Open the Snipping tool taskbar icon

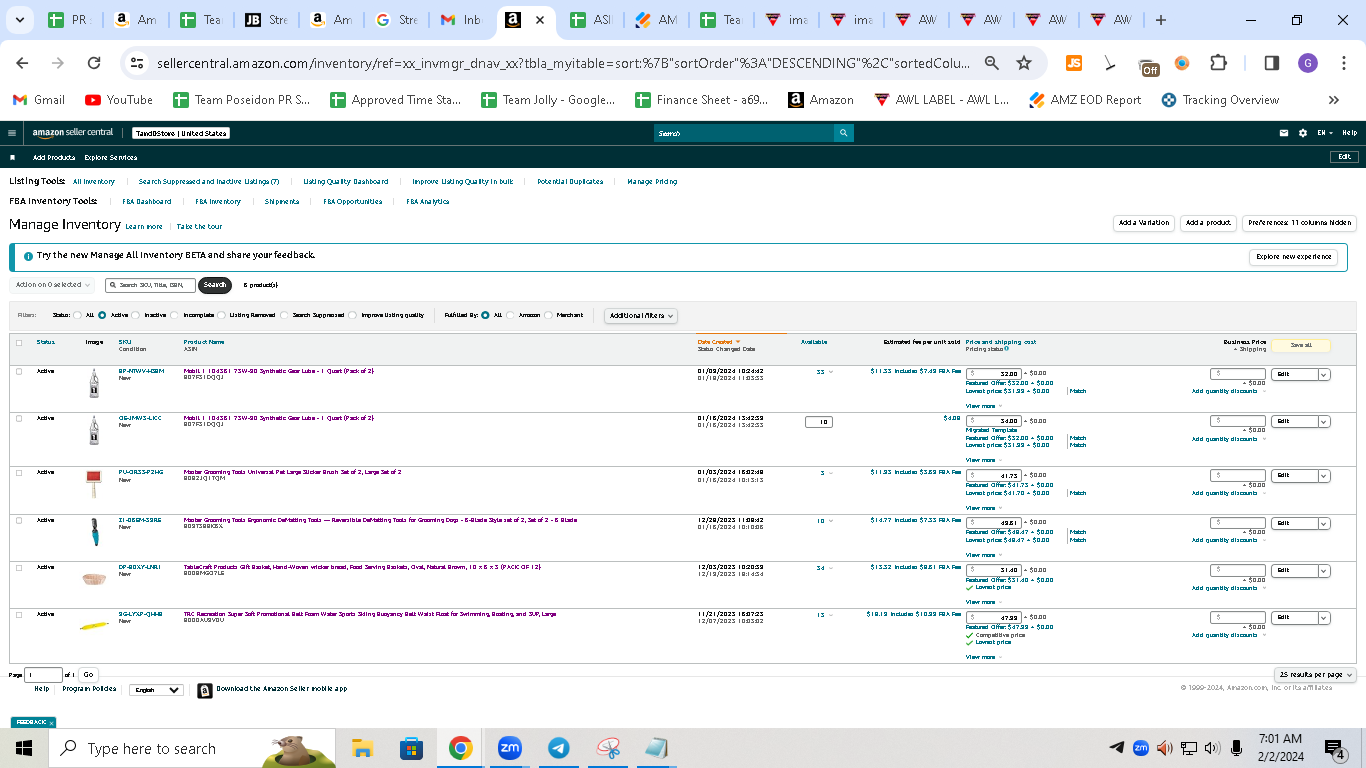pyautogui.click(x=608, y=748)
